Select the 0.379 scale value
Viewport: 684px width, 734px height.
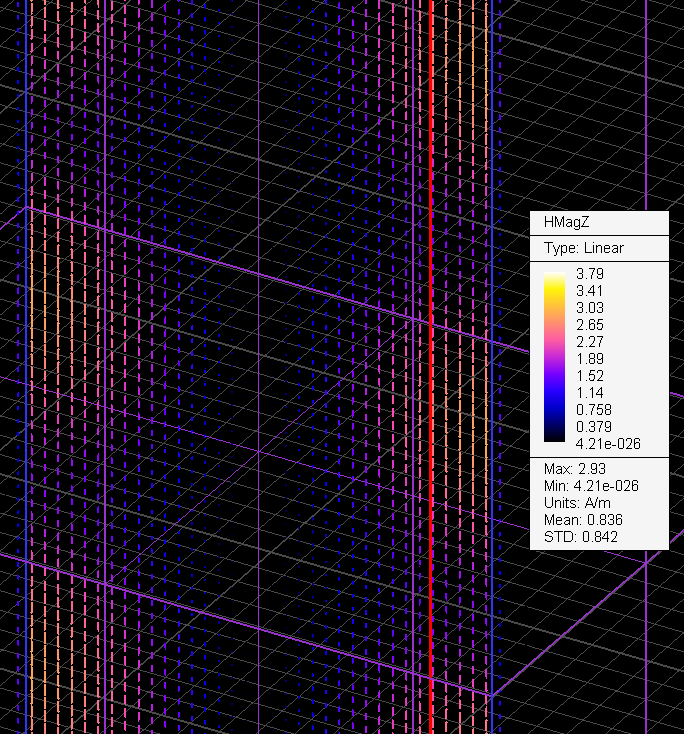click(594, 427)
